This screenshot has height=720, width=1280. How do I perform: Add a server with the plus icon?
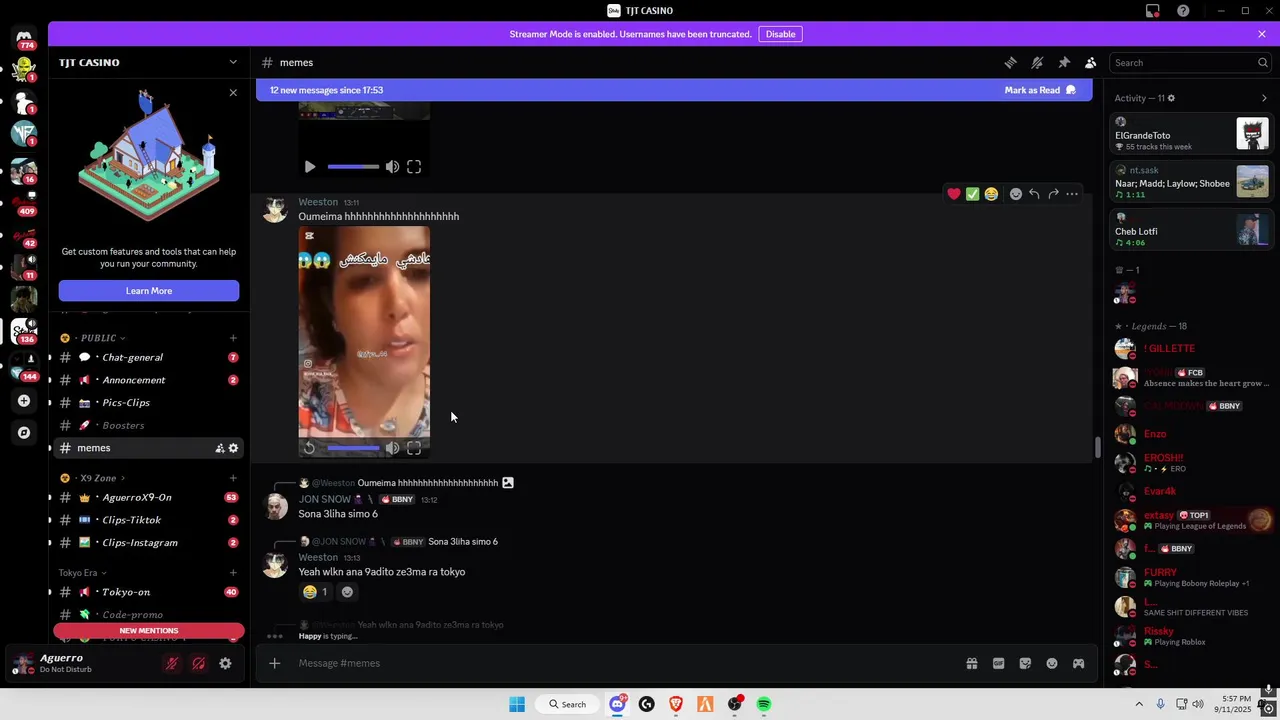(24, 401)
